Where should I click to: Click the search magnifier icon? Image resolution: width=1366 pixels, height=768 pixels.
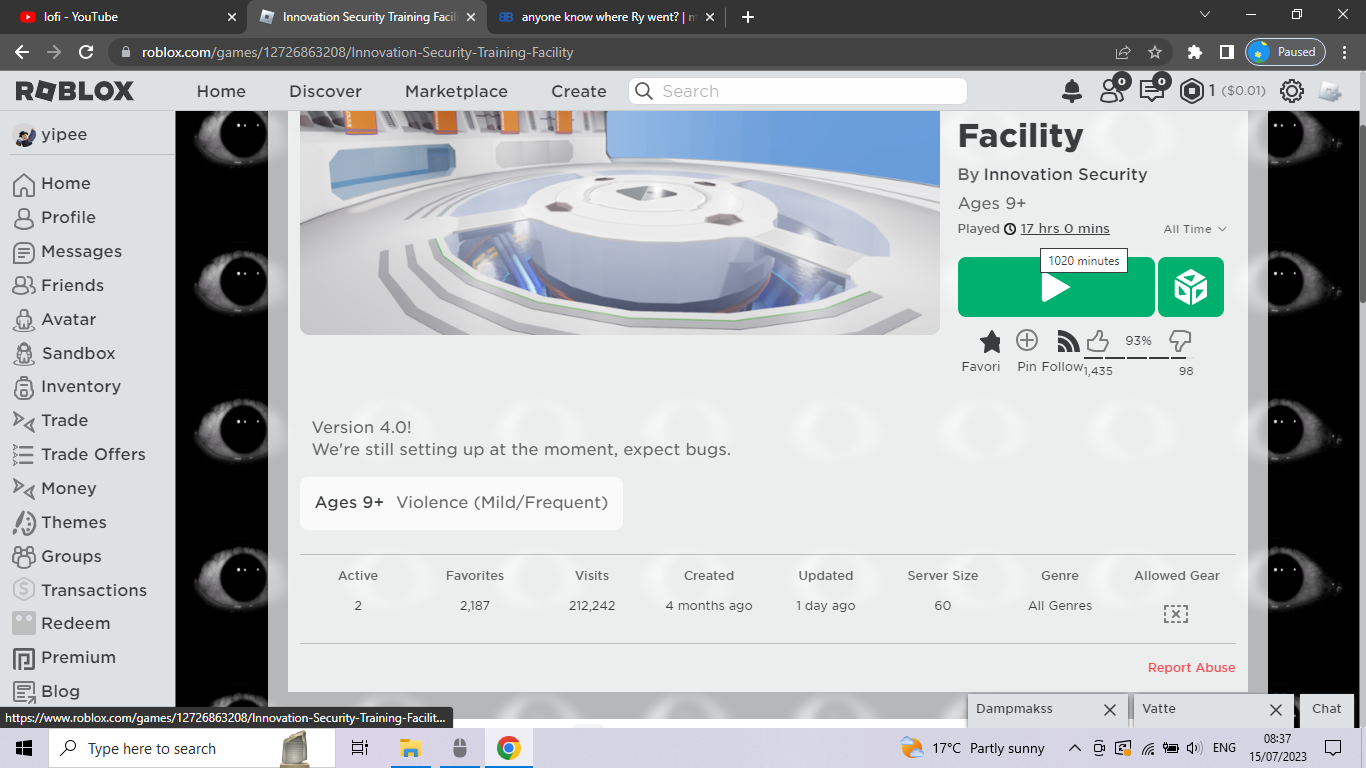pyautogui.click(x=644, y=91)
